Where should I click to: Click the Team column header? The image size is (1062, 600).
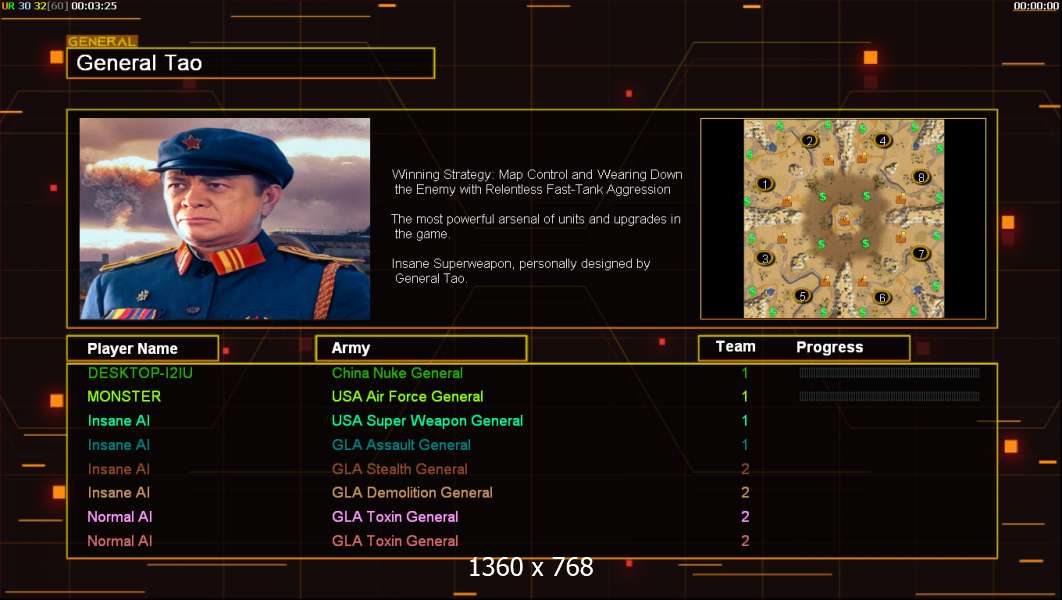pyautogui.click(x=736, y=347)
